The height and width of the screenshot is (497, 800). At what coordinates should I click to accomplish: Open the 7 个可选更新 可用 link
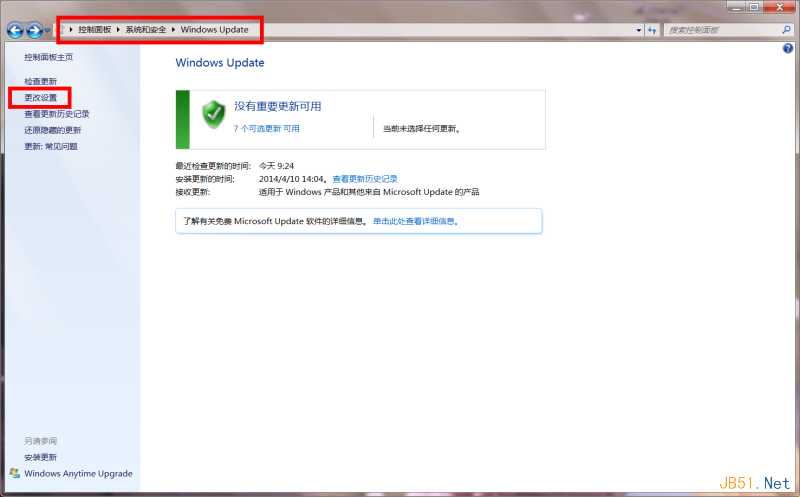coord(266,129)
